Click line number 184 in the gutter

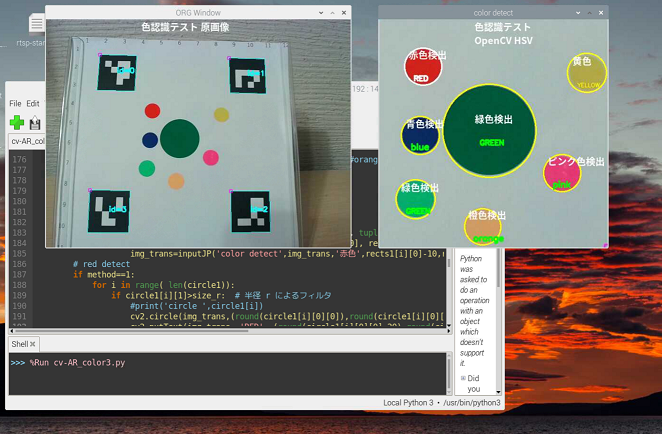pyautogui.click(x=19, y=243)
